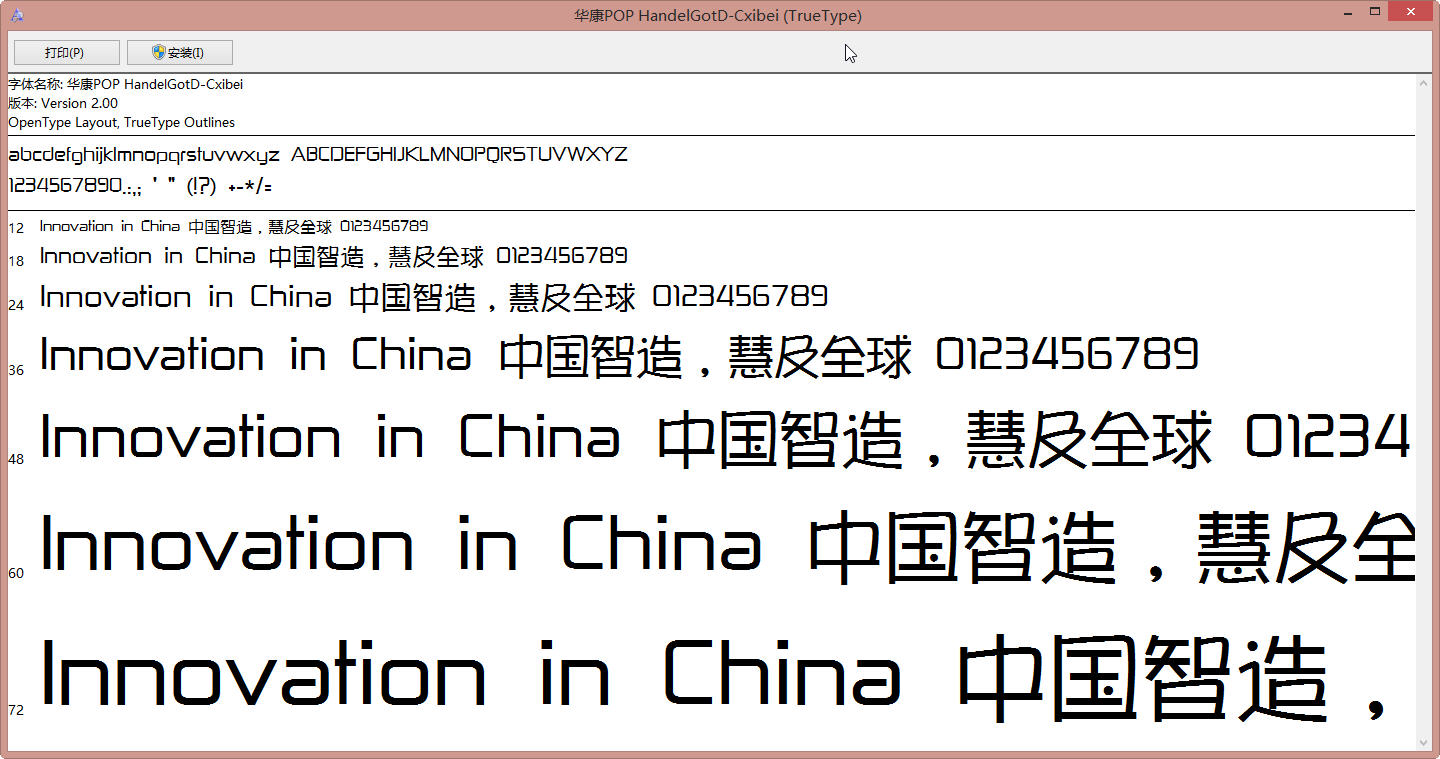Click the uppercase alphabet sample ABCDEFGHIJKLMNOPQRSTUVWXYZ
The width and height of the screenshot is (1440, 759).
(460, 154)
